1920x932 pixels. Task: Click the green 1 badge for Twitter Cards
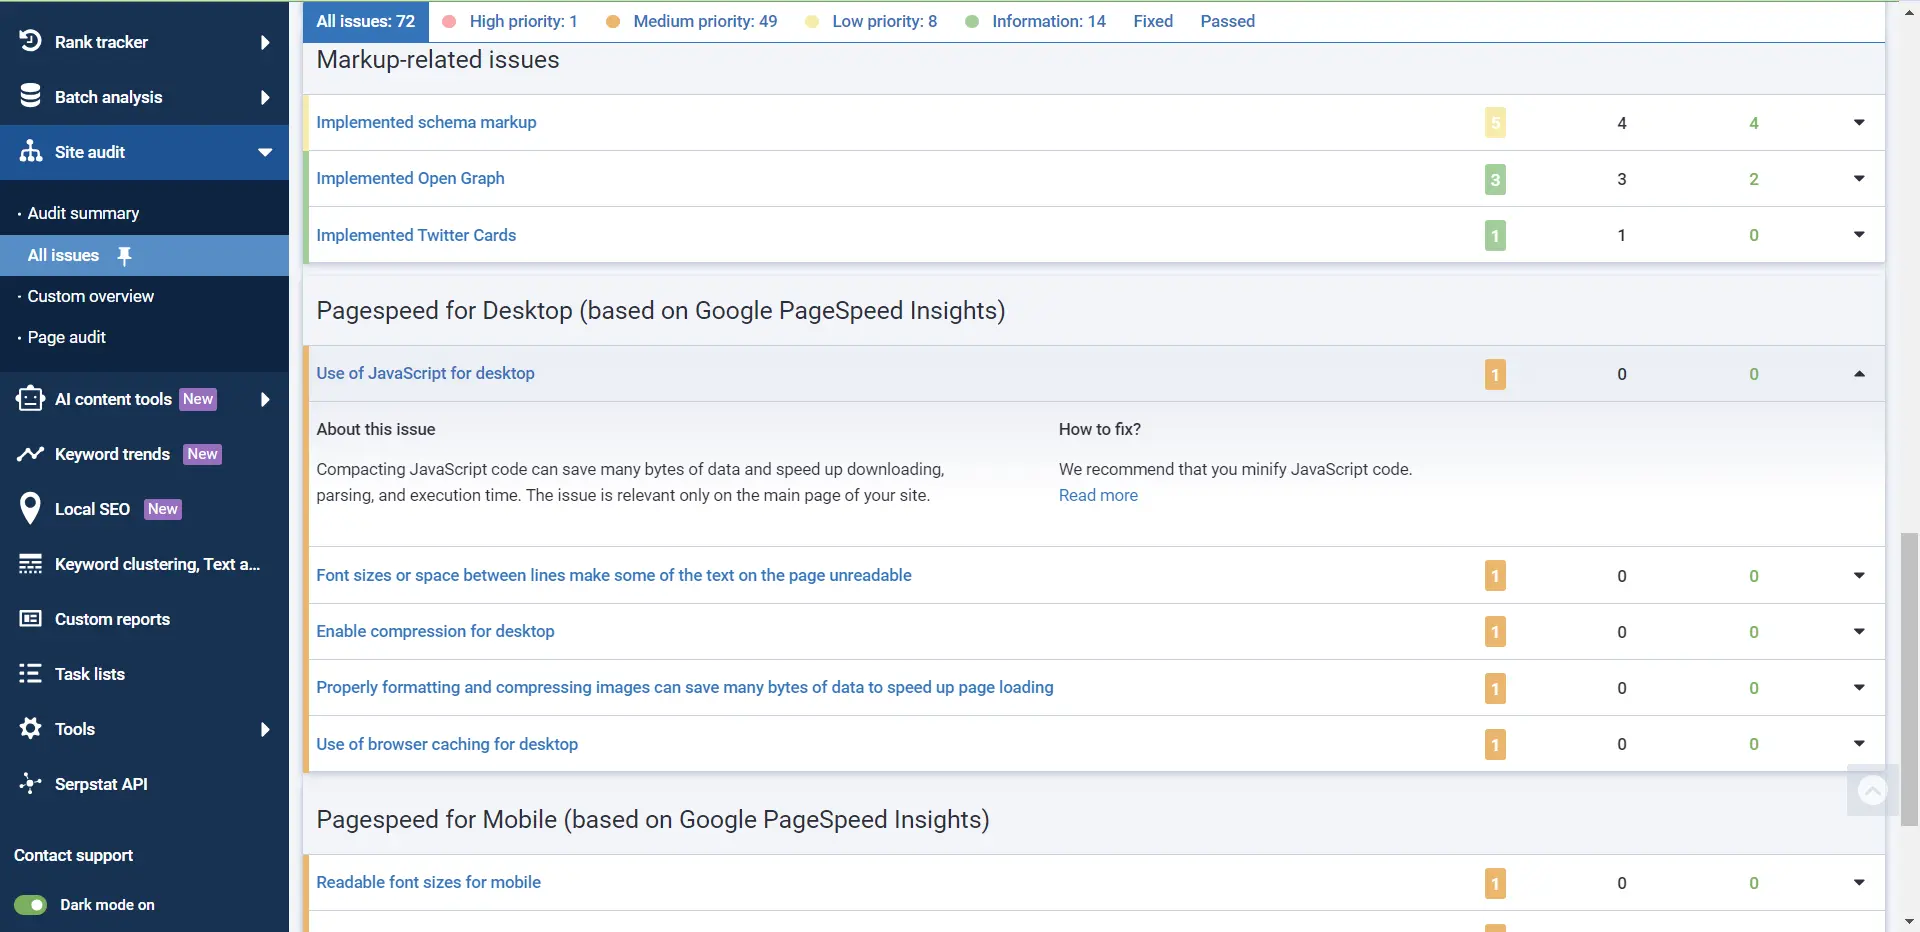point(1495,236)
